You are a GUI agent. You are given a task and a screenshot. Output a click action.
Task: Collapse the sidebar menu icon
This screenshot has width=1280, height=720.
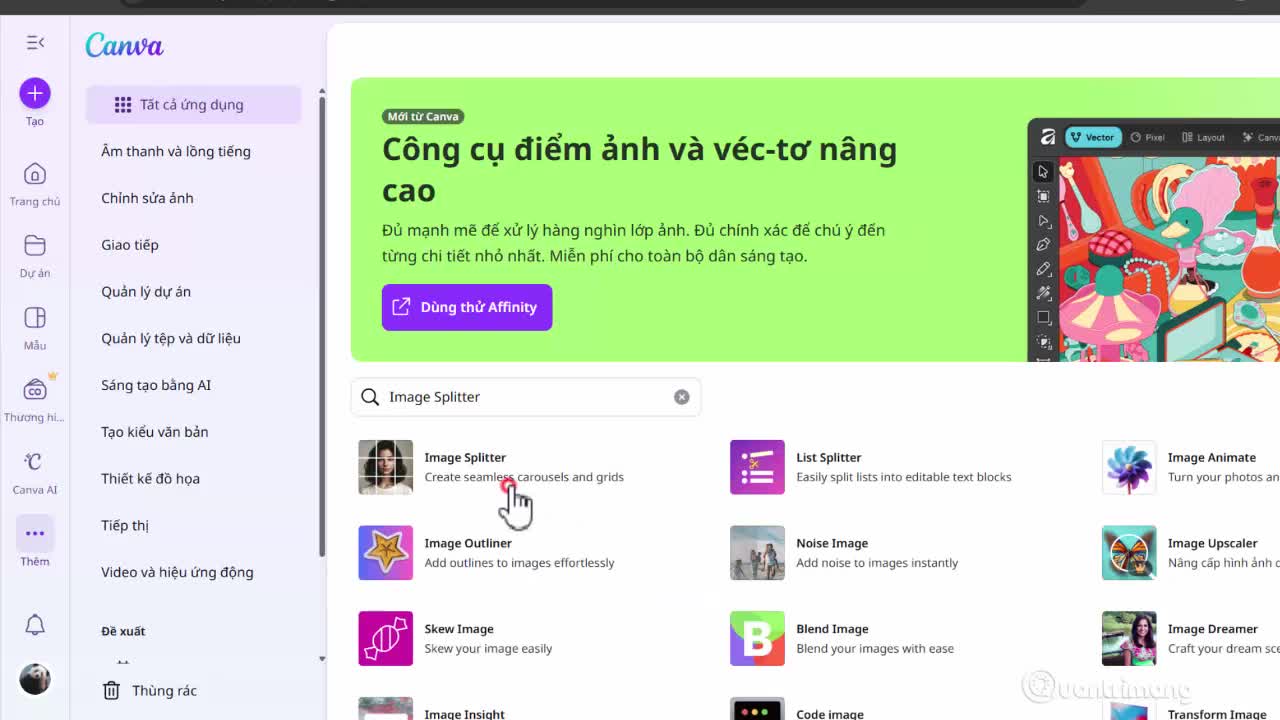tap(35, 42)
